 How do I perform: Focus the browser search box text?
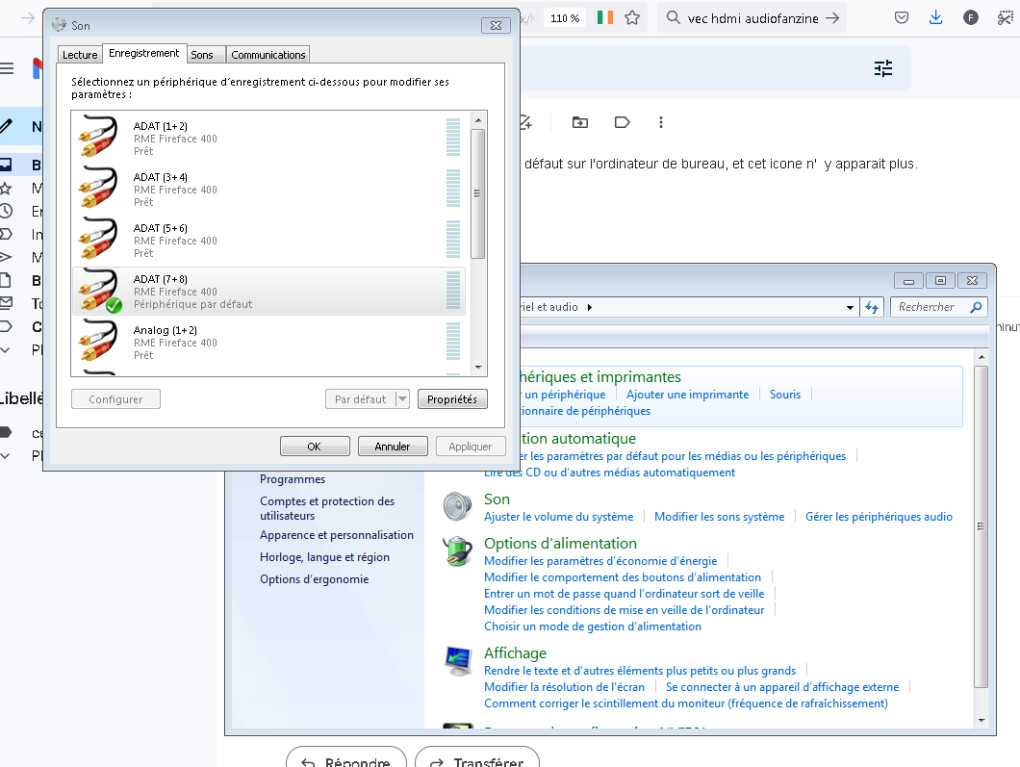pyautogui.click(x=753, y=18)
